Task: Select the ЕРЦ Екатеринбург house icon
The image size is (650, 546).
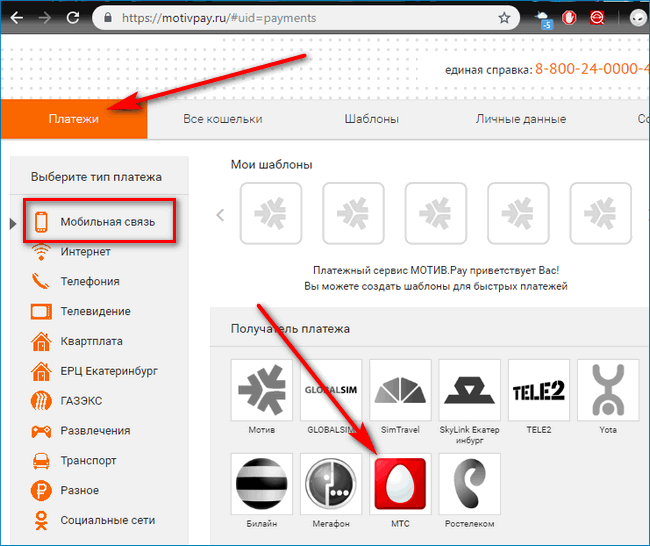Action: point(41,371)
